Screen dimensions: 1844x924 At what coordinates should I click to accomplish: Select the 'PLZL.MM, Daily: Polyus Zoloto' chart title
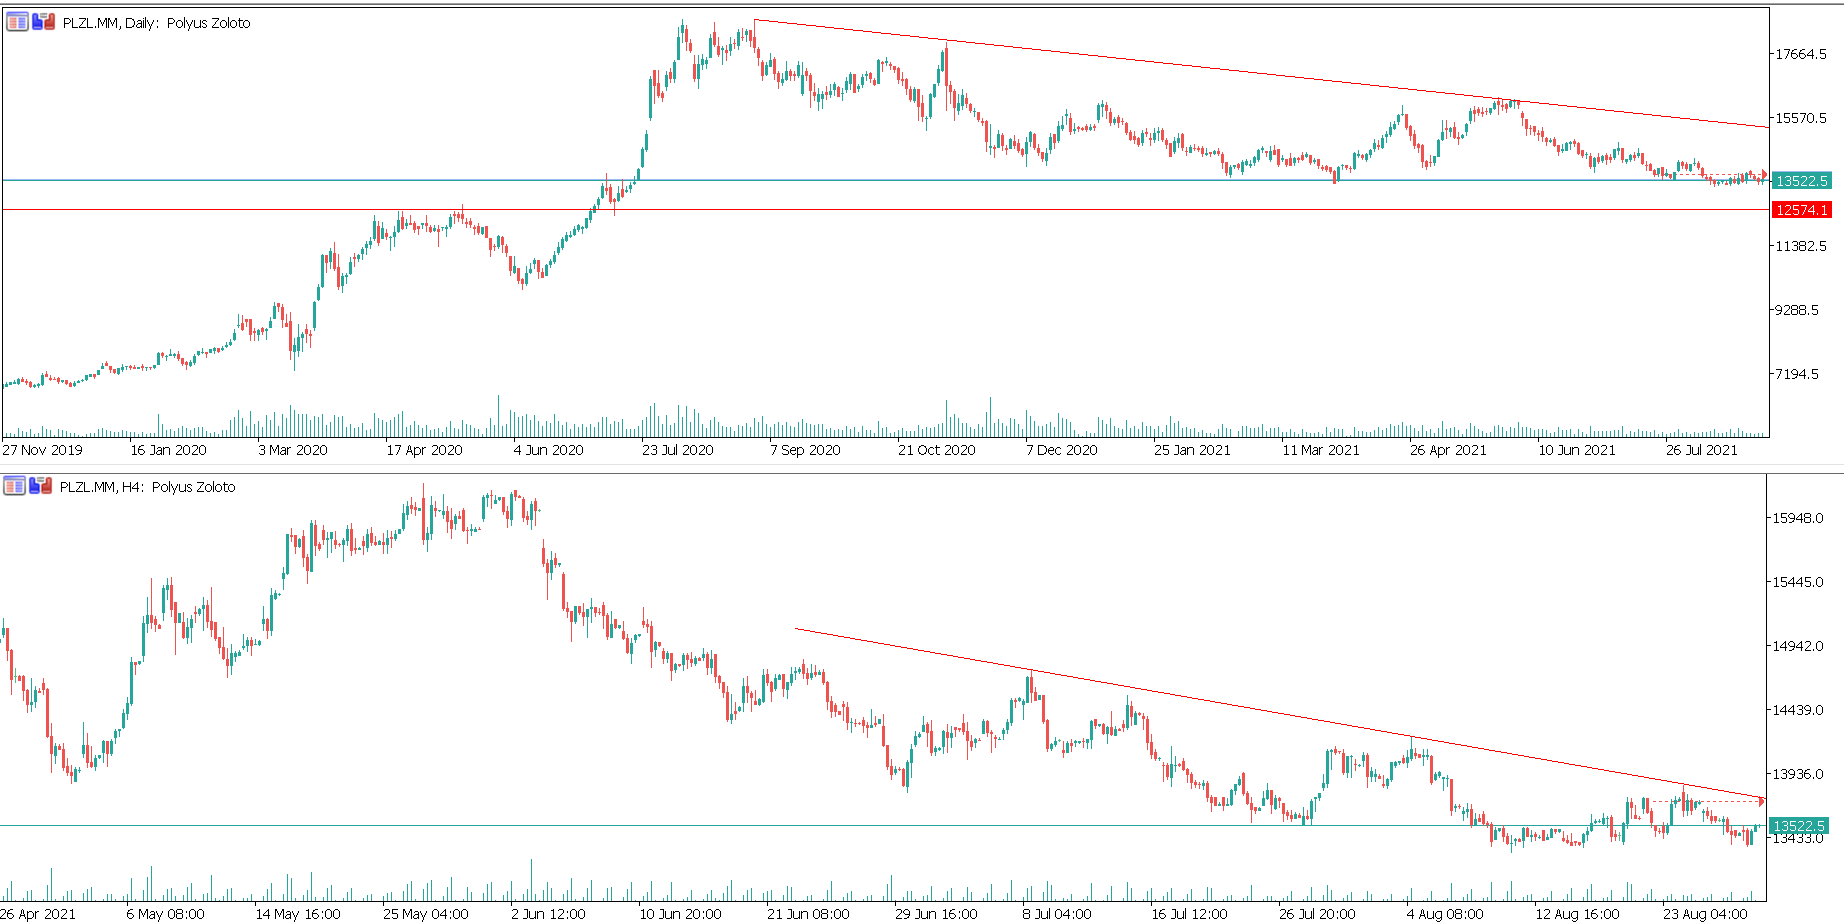click(156, 23)
